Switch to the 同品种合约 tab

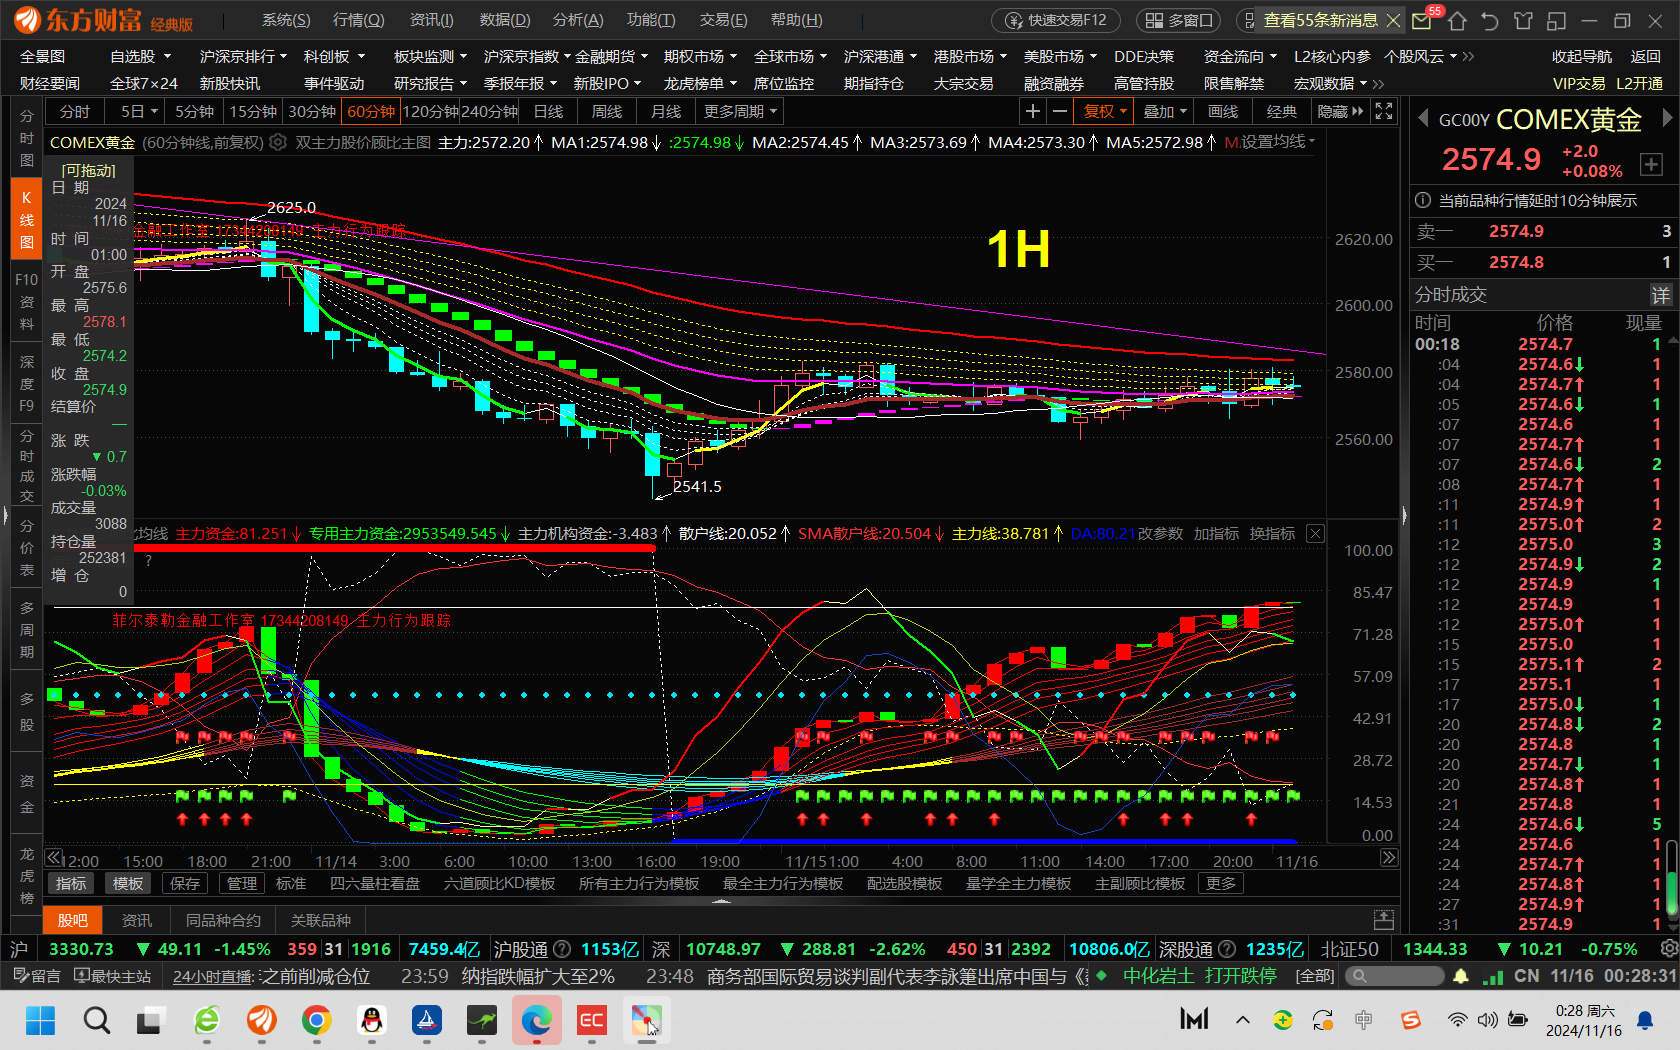[x=223, y=920]
